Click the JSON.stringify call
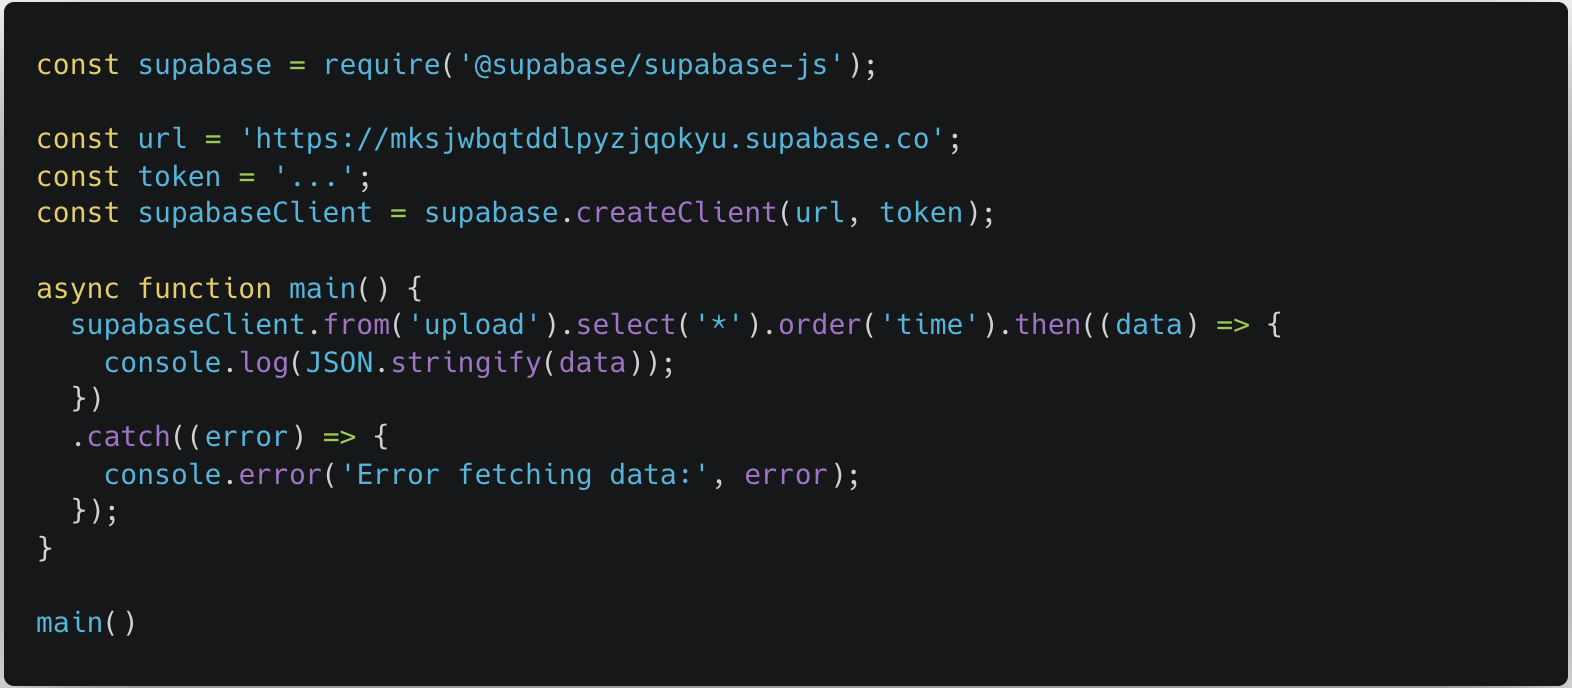Image resolution: width=1572 pixels, height=688 pixels. point(424,363)
